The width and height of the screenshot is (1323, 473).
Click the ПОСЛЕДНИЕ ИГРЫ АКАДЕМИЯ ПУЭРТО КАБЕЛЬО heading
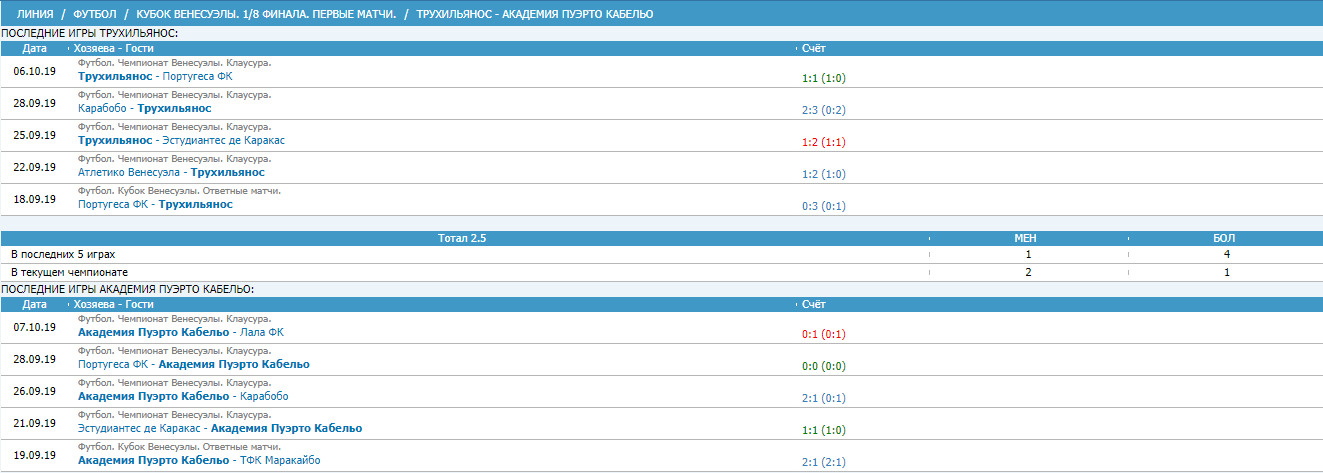tap(127, 289)
